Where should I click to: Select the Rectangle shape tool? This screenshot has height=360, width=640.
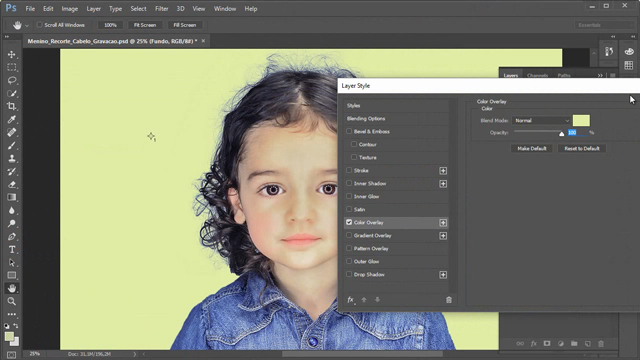pos(11,276)
